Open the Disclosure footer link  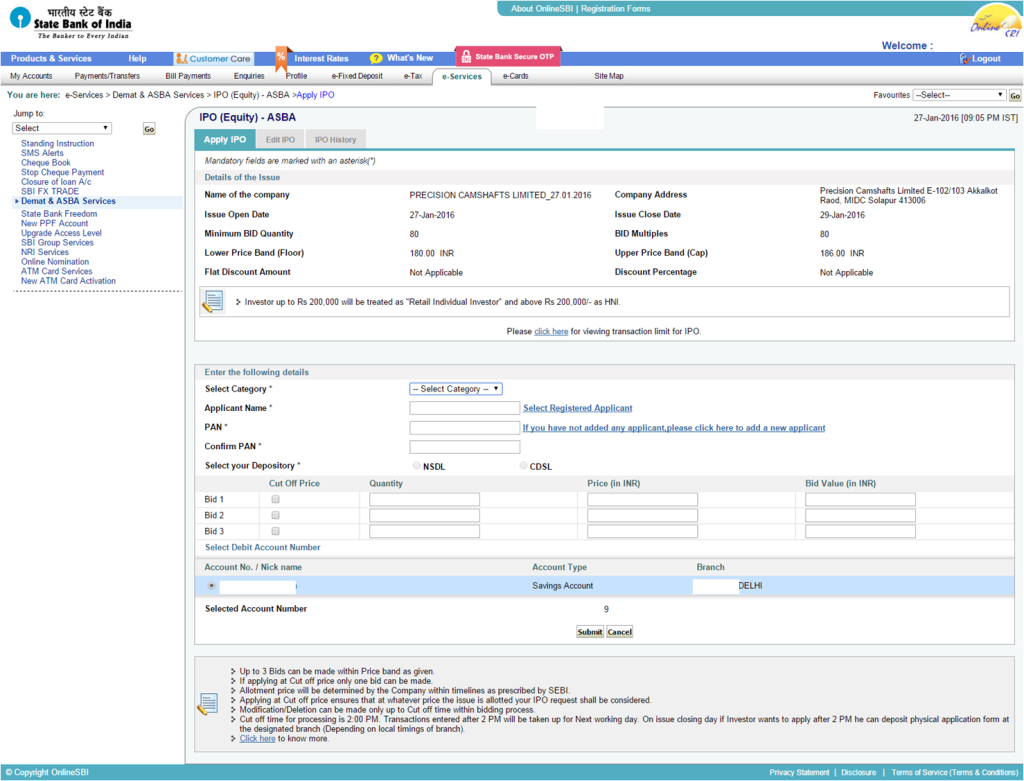coord(858,773)
